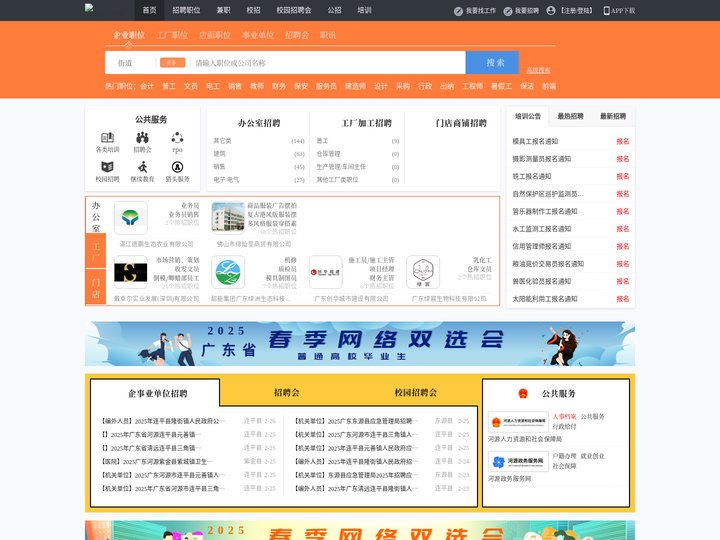This screenshot has height=540, width=720.
Task: Select the 店面职位 search tab
Action: (215, 35)
